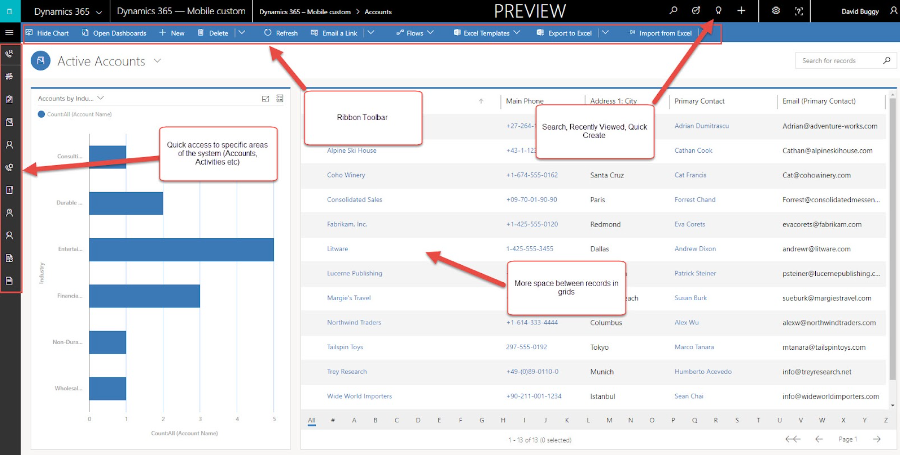Click the chart's view records icon

[280, 99]
